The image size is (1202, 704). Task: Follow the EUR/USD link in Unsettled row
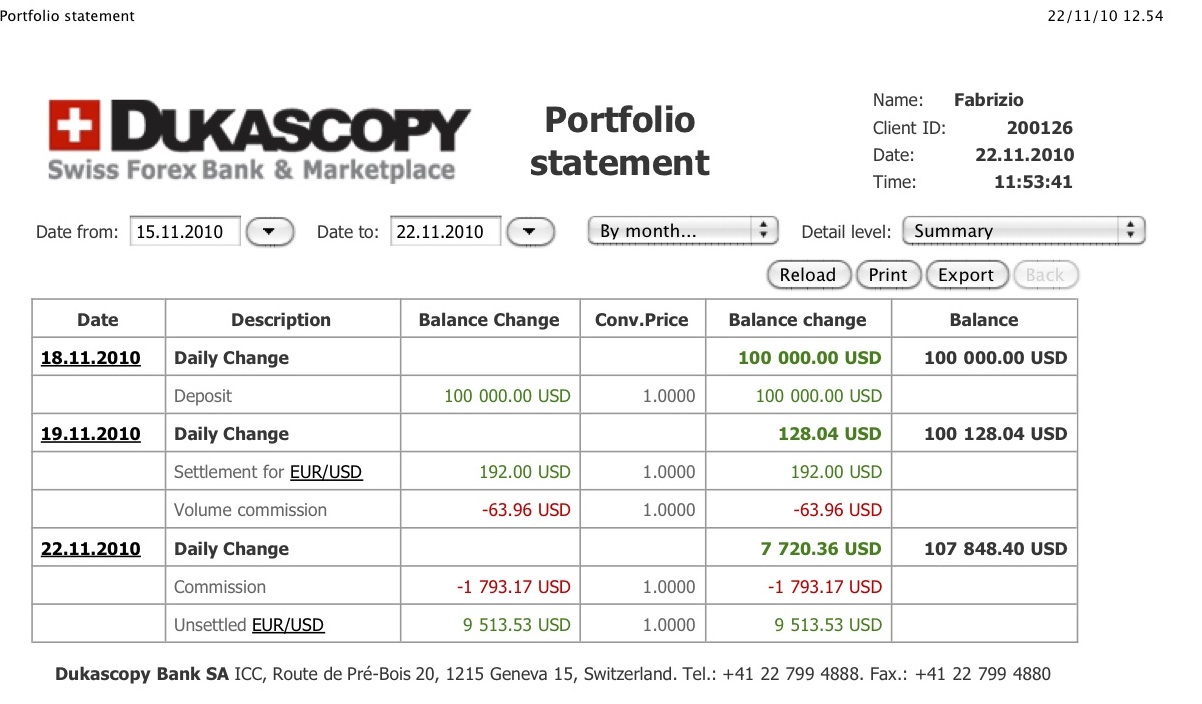288,625
